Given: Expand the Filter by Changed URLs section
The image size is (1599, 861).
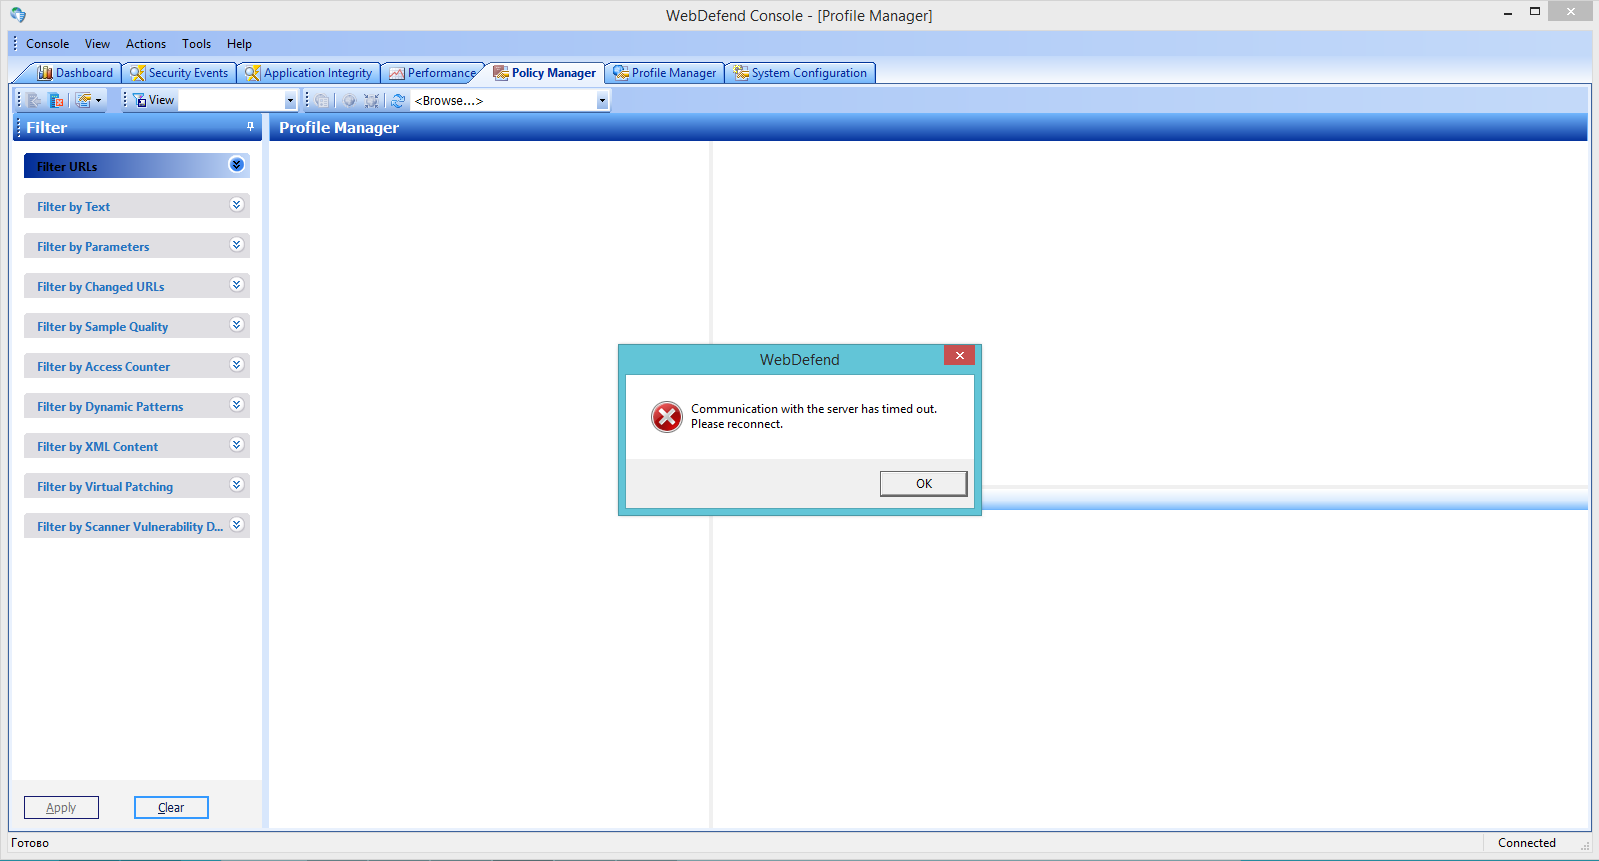Looking at the screenshot, I should [x=237, y=285].
